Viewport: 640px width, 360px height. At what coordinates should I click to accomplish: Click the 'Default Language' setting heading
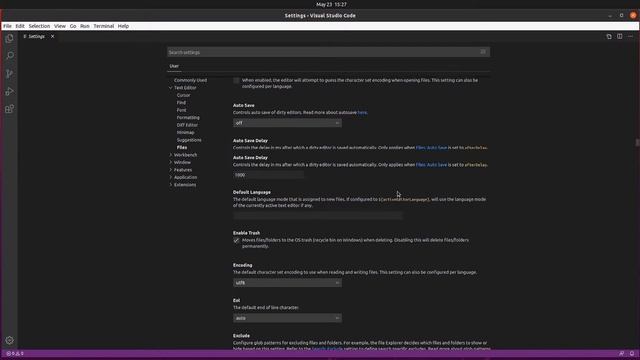point(252,192)
